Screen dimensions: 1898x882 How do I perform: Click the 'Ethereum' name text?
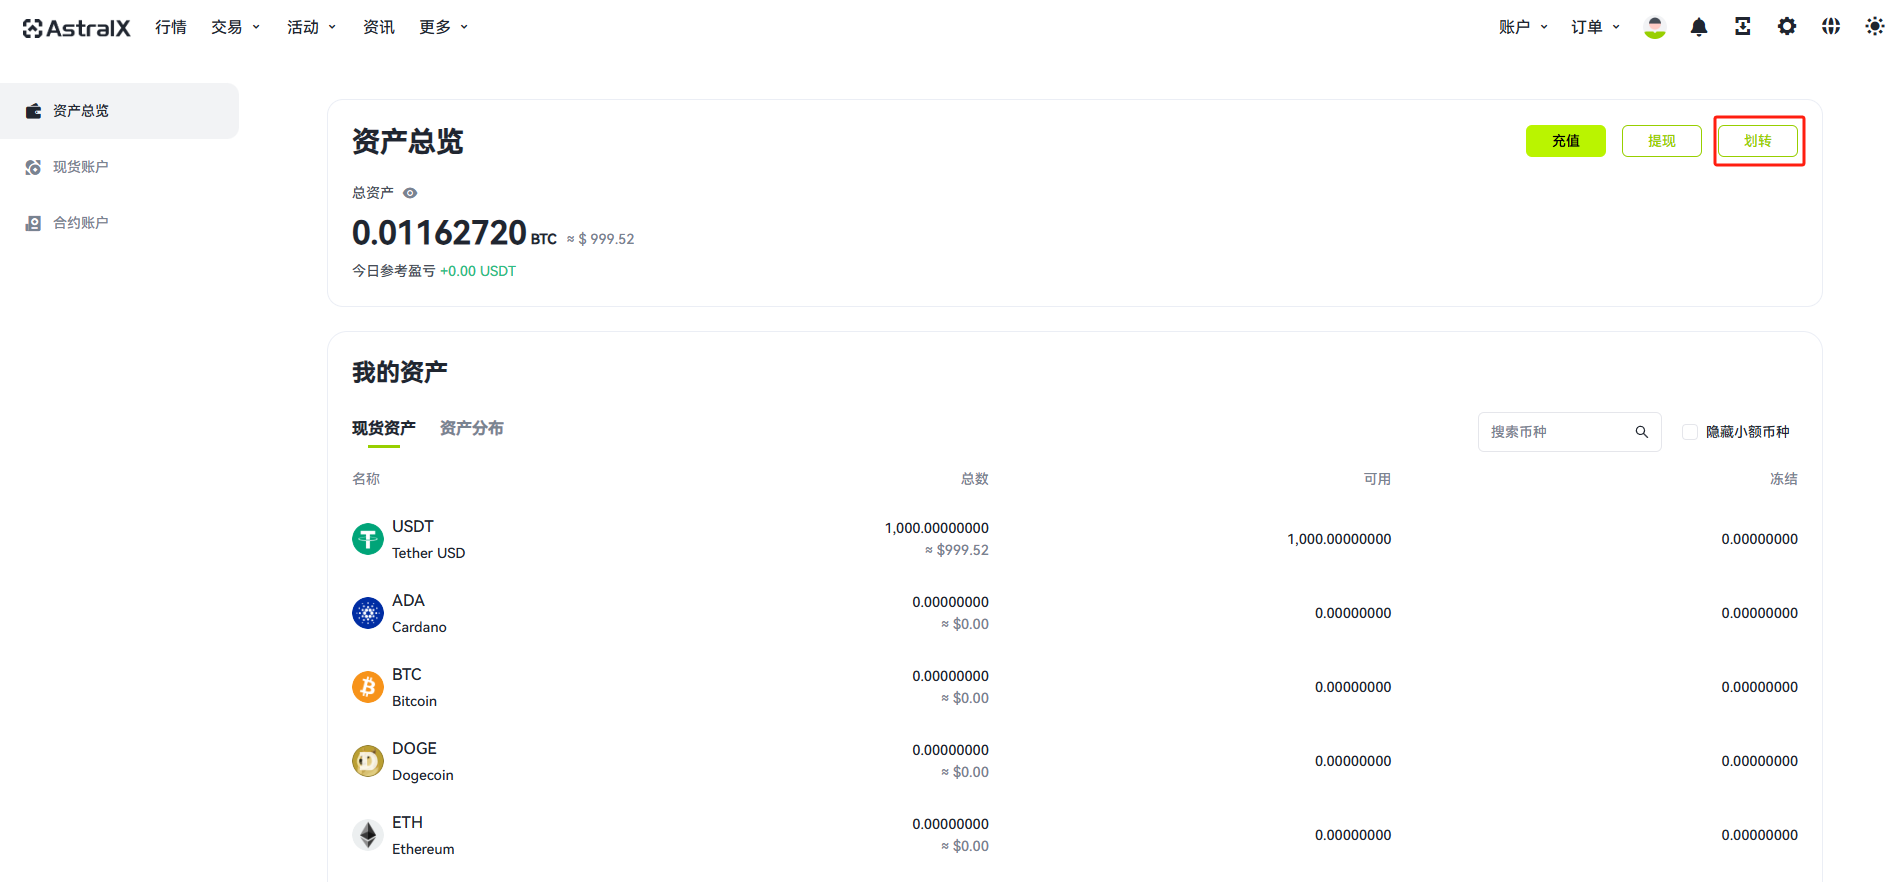pos(423,849)
